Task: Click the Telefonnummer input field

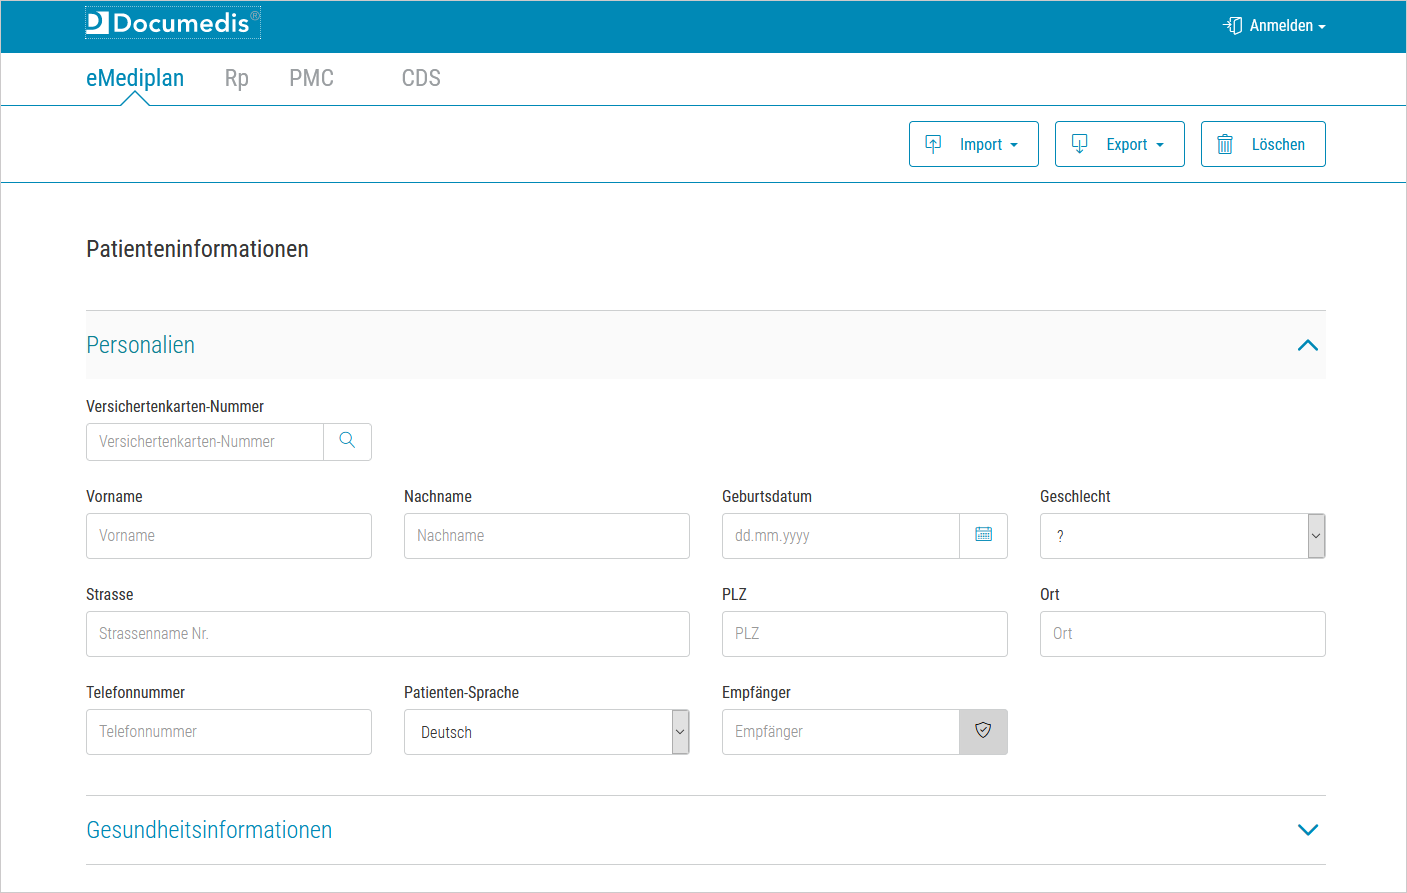Action: click(x=229, y=731)
